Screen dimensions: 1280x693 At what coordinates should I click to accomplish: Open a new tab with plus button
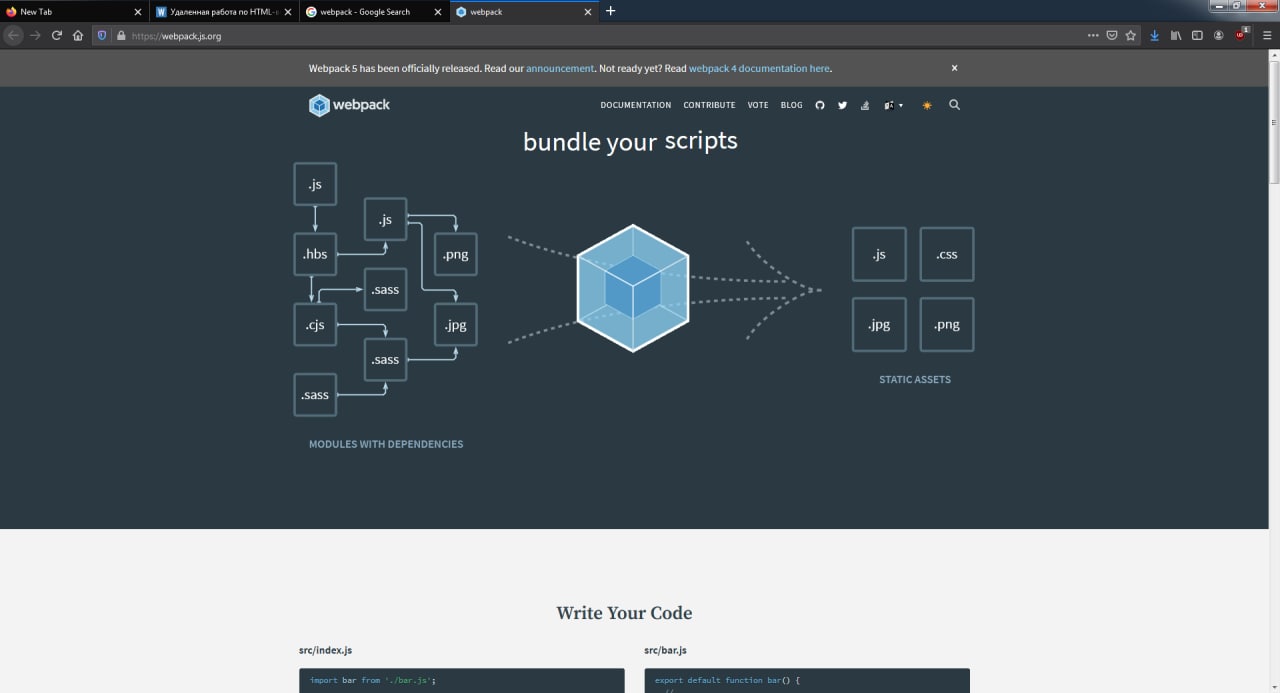point(611,11)
